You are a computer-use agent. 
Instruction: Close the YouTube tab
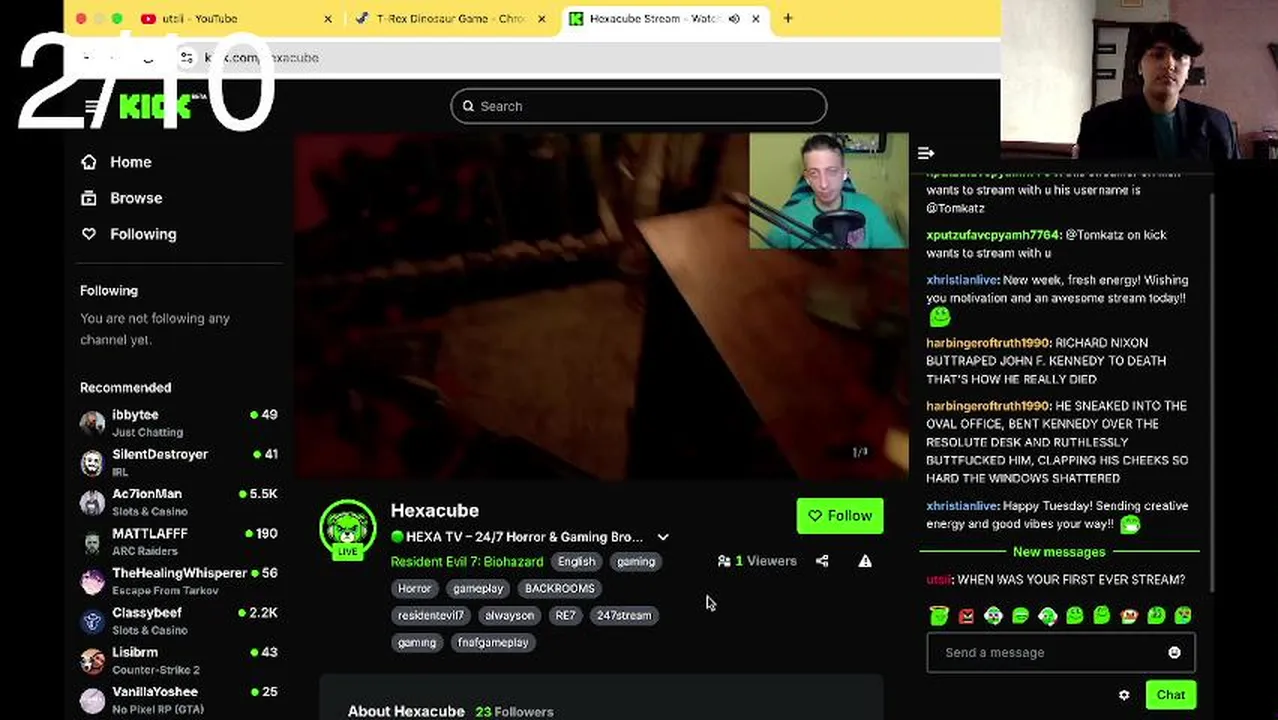328,18
